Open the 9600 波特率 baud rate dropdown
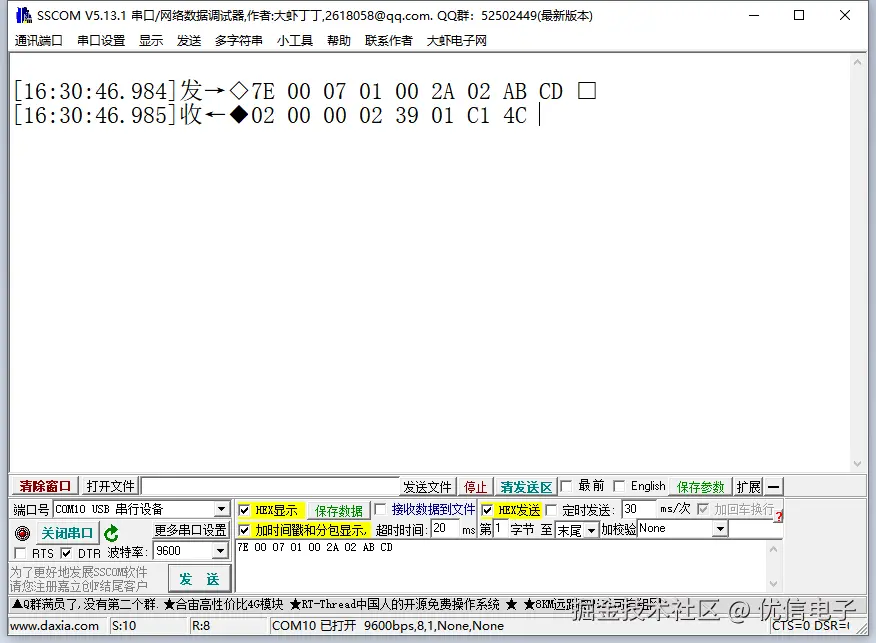The width and height of the screenshot is (876, 643). pos(222,550)
